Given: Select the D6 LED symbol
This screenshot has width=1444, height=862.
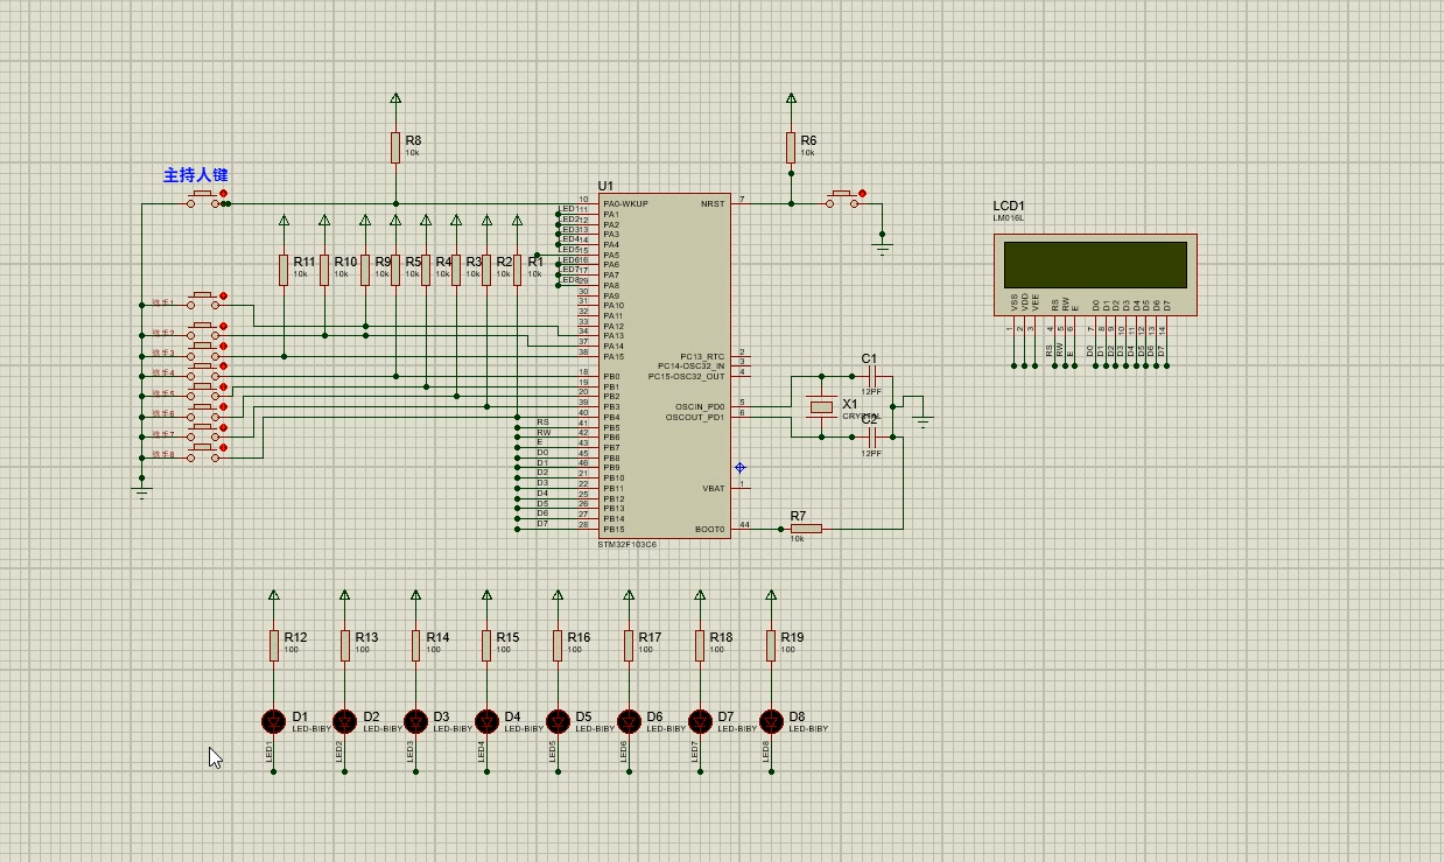Looking at the screenshot, I should 629,721.
